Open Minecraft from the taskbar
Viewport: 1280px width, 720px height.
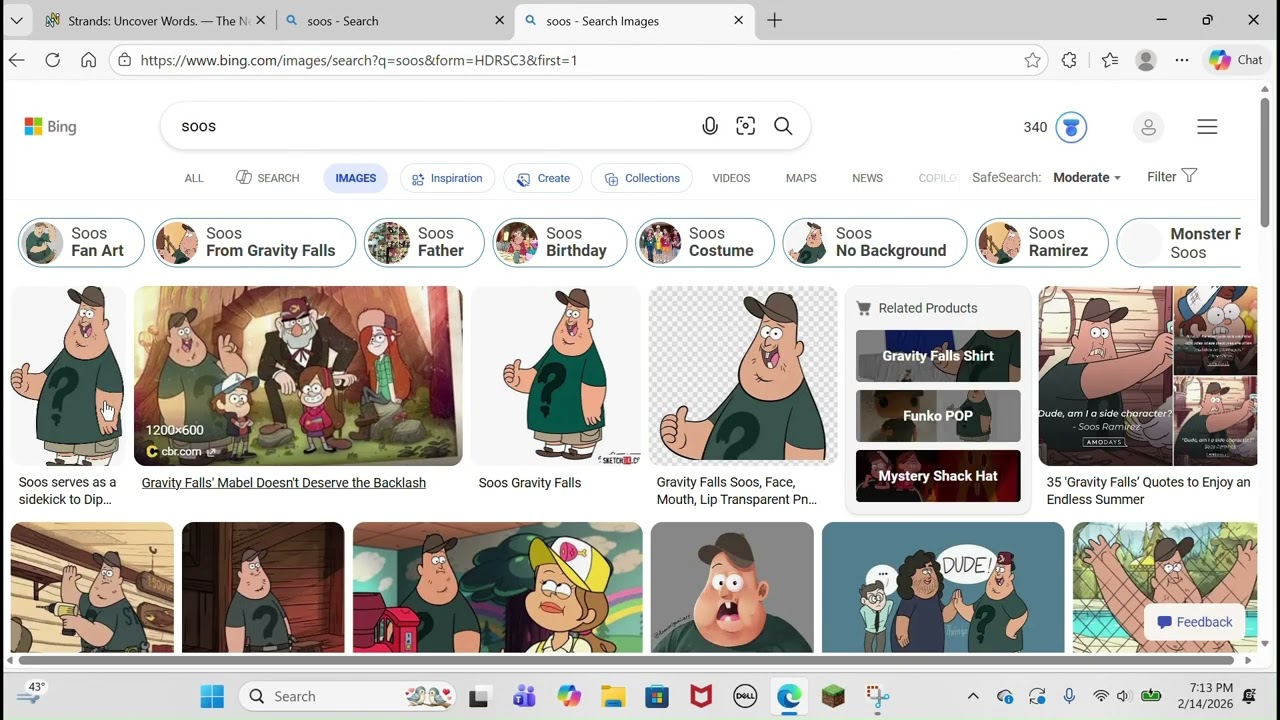[x=833, y=696]
